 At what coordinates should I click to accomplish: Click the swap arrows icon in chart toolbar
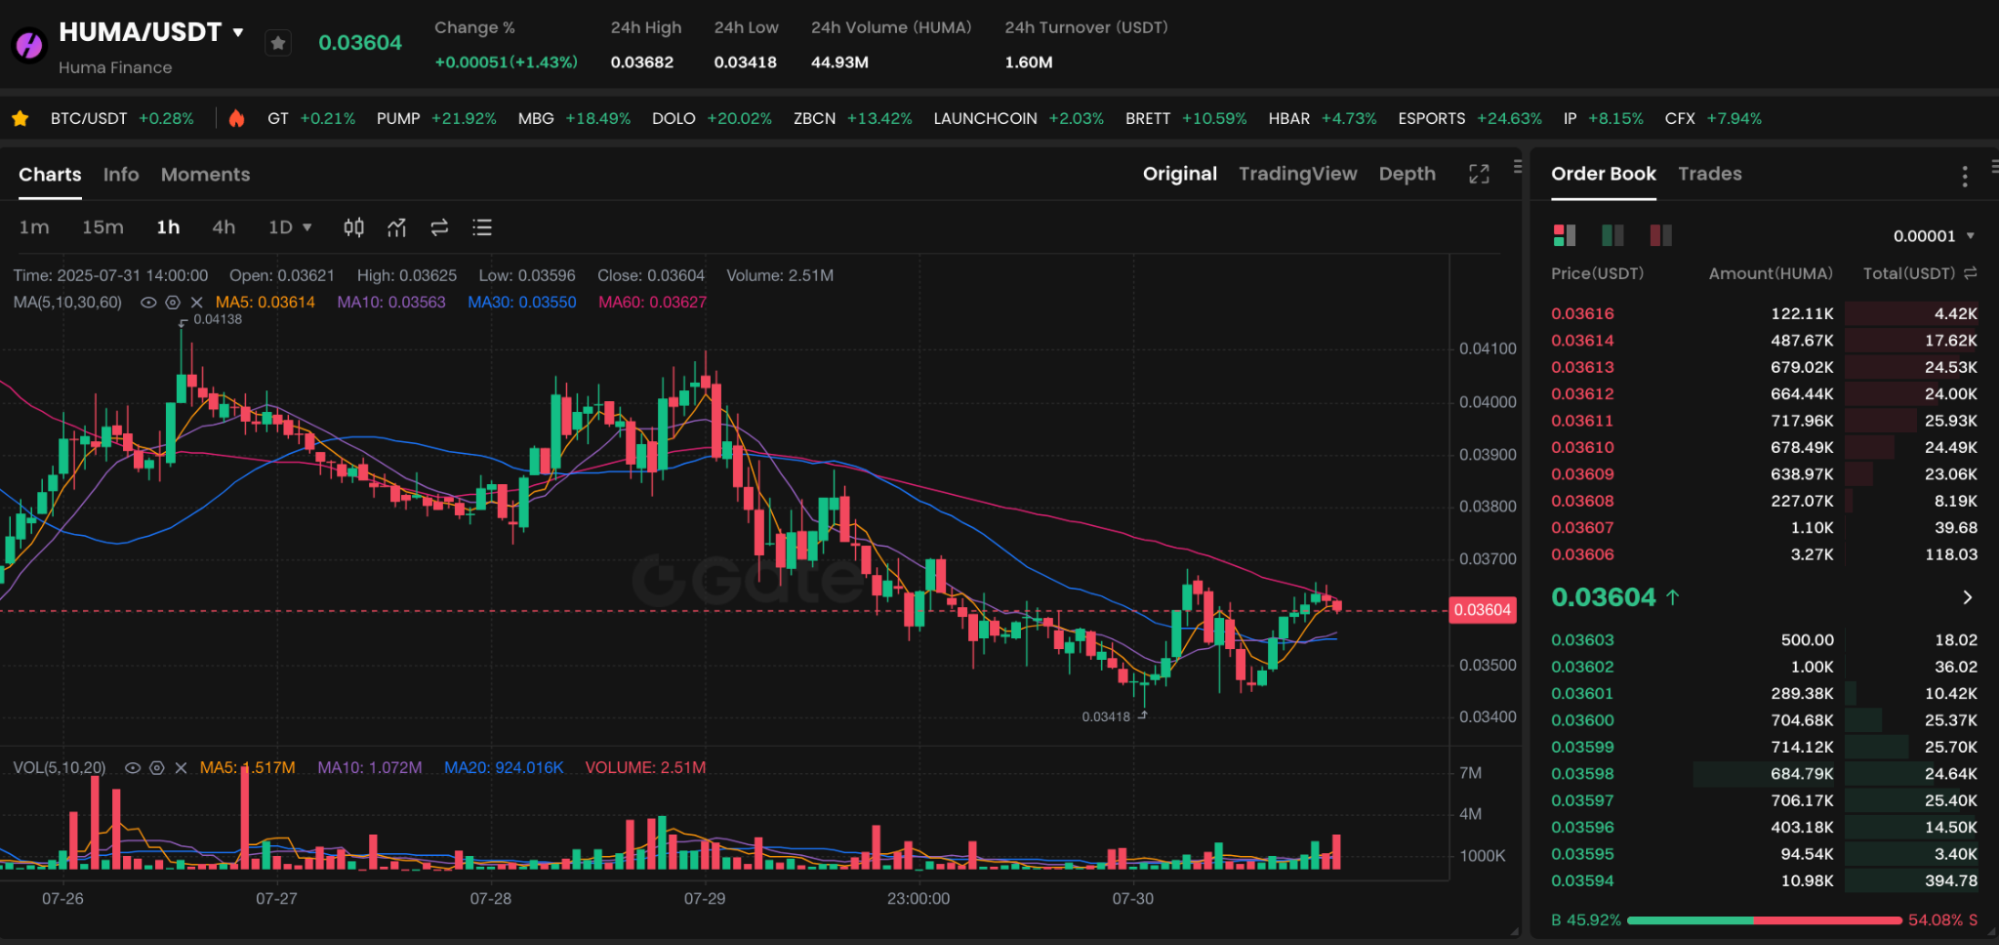tap(439, 227)
